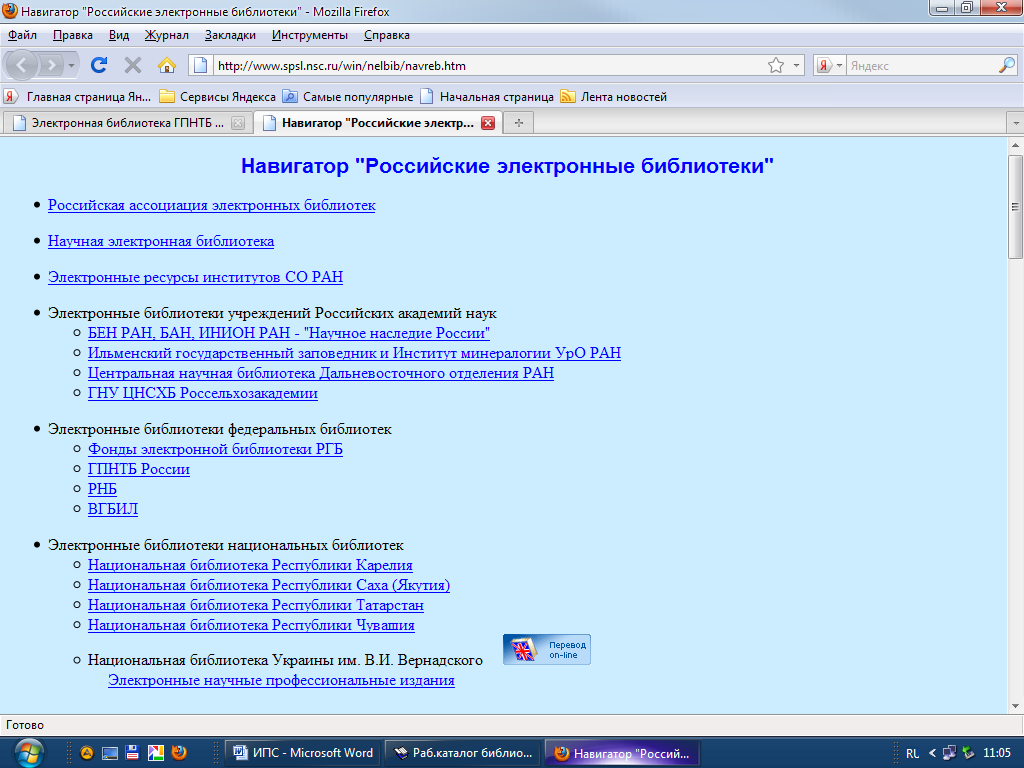Close the Электронная библиотека ГПНТБ tab
Viewport: 1024px width, 768px height.
click(x=238, y=123)
